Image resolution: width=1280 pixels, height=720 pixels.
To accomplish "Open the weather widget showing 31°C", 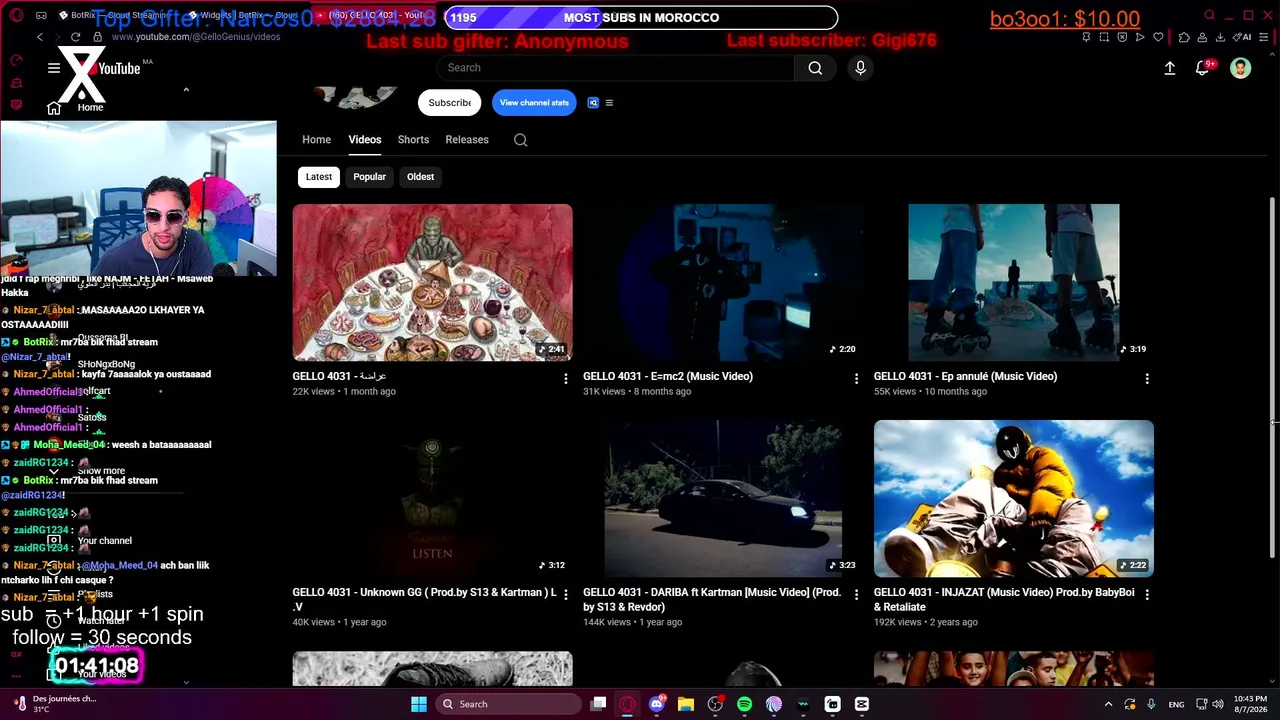I will pyautogui.click(x=55, y=704).
